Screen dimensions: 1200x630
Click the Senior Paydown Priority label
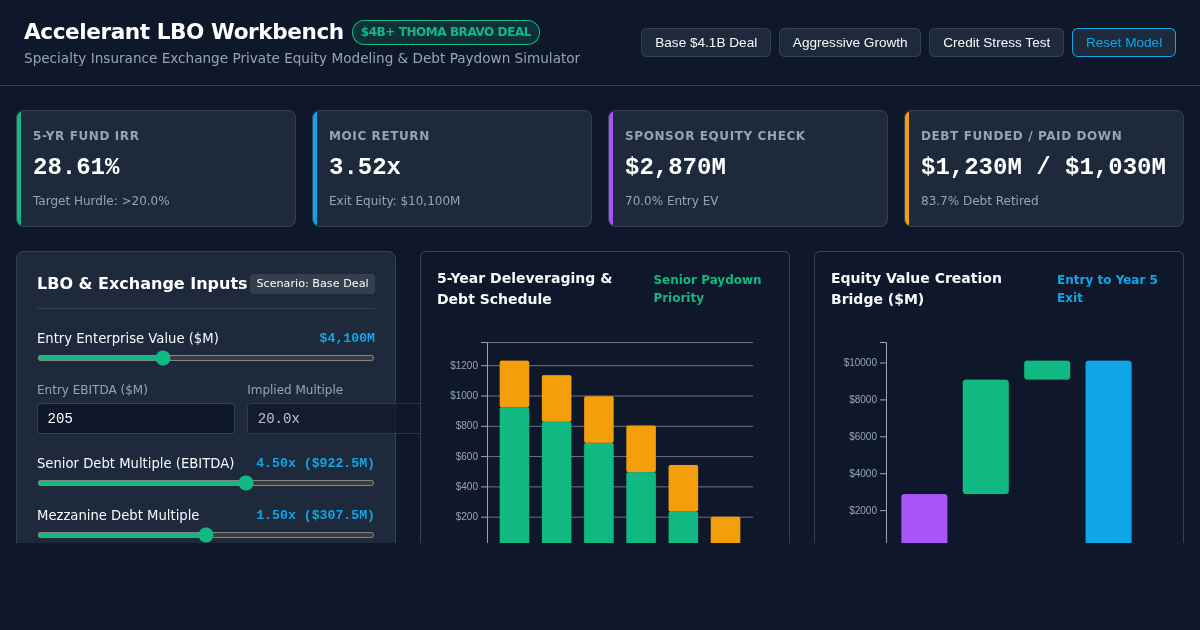point(707,289)
